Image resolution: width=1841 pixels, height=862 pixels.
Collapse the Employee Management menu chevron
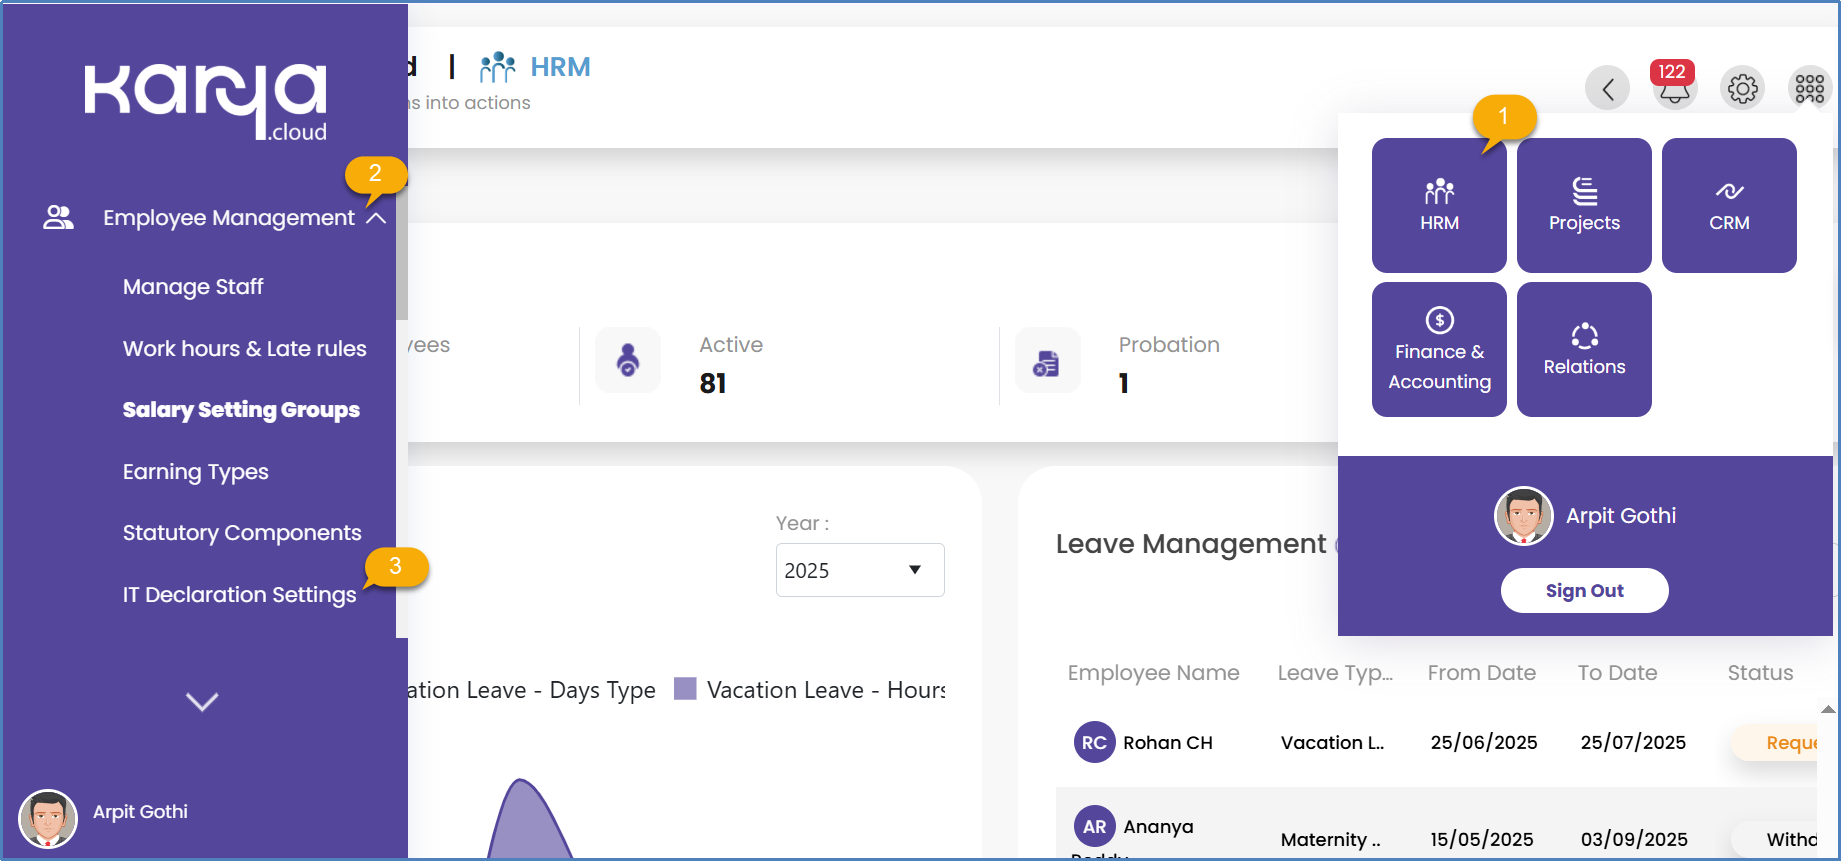click(x=376, y=218)
